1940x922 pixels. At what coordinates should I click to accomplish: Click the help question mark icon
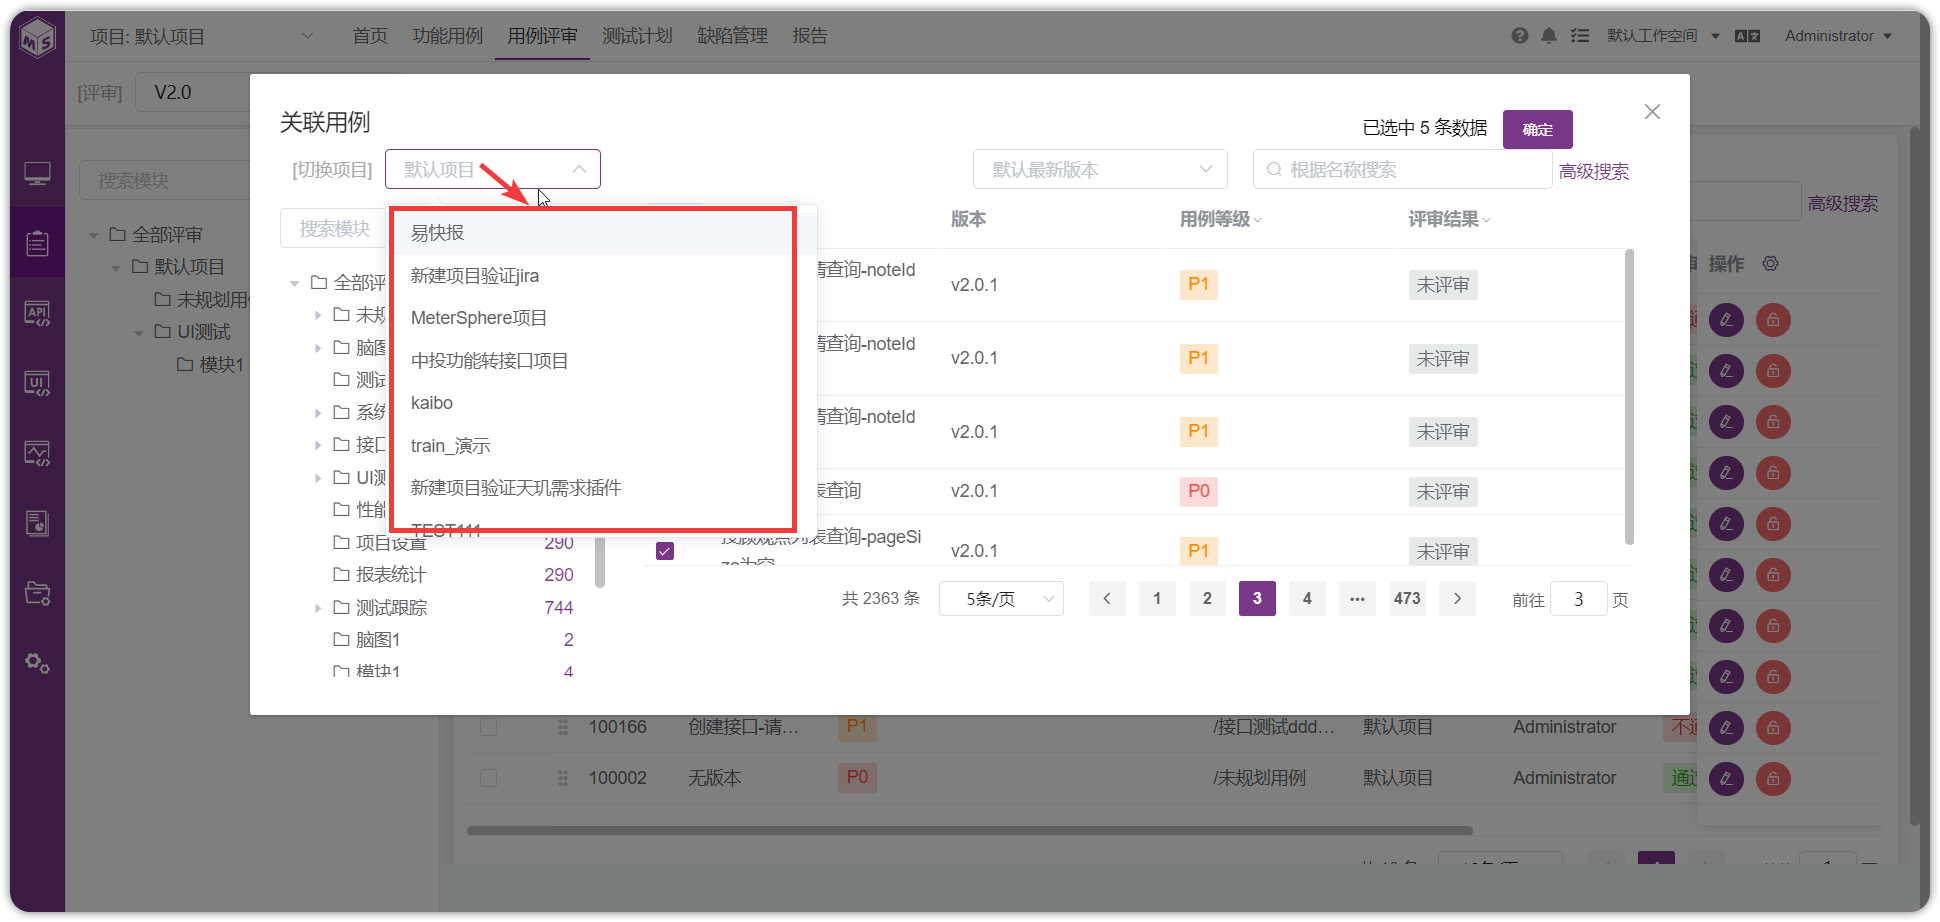pos(1520,36)
